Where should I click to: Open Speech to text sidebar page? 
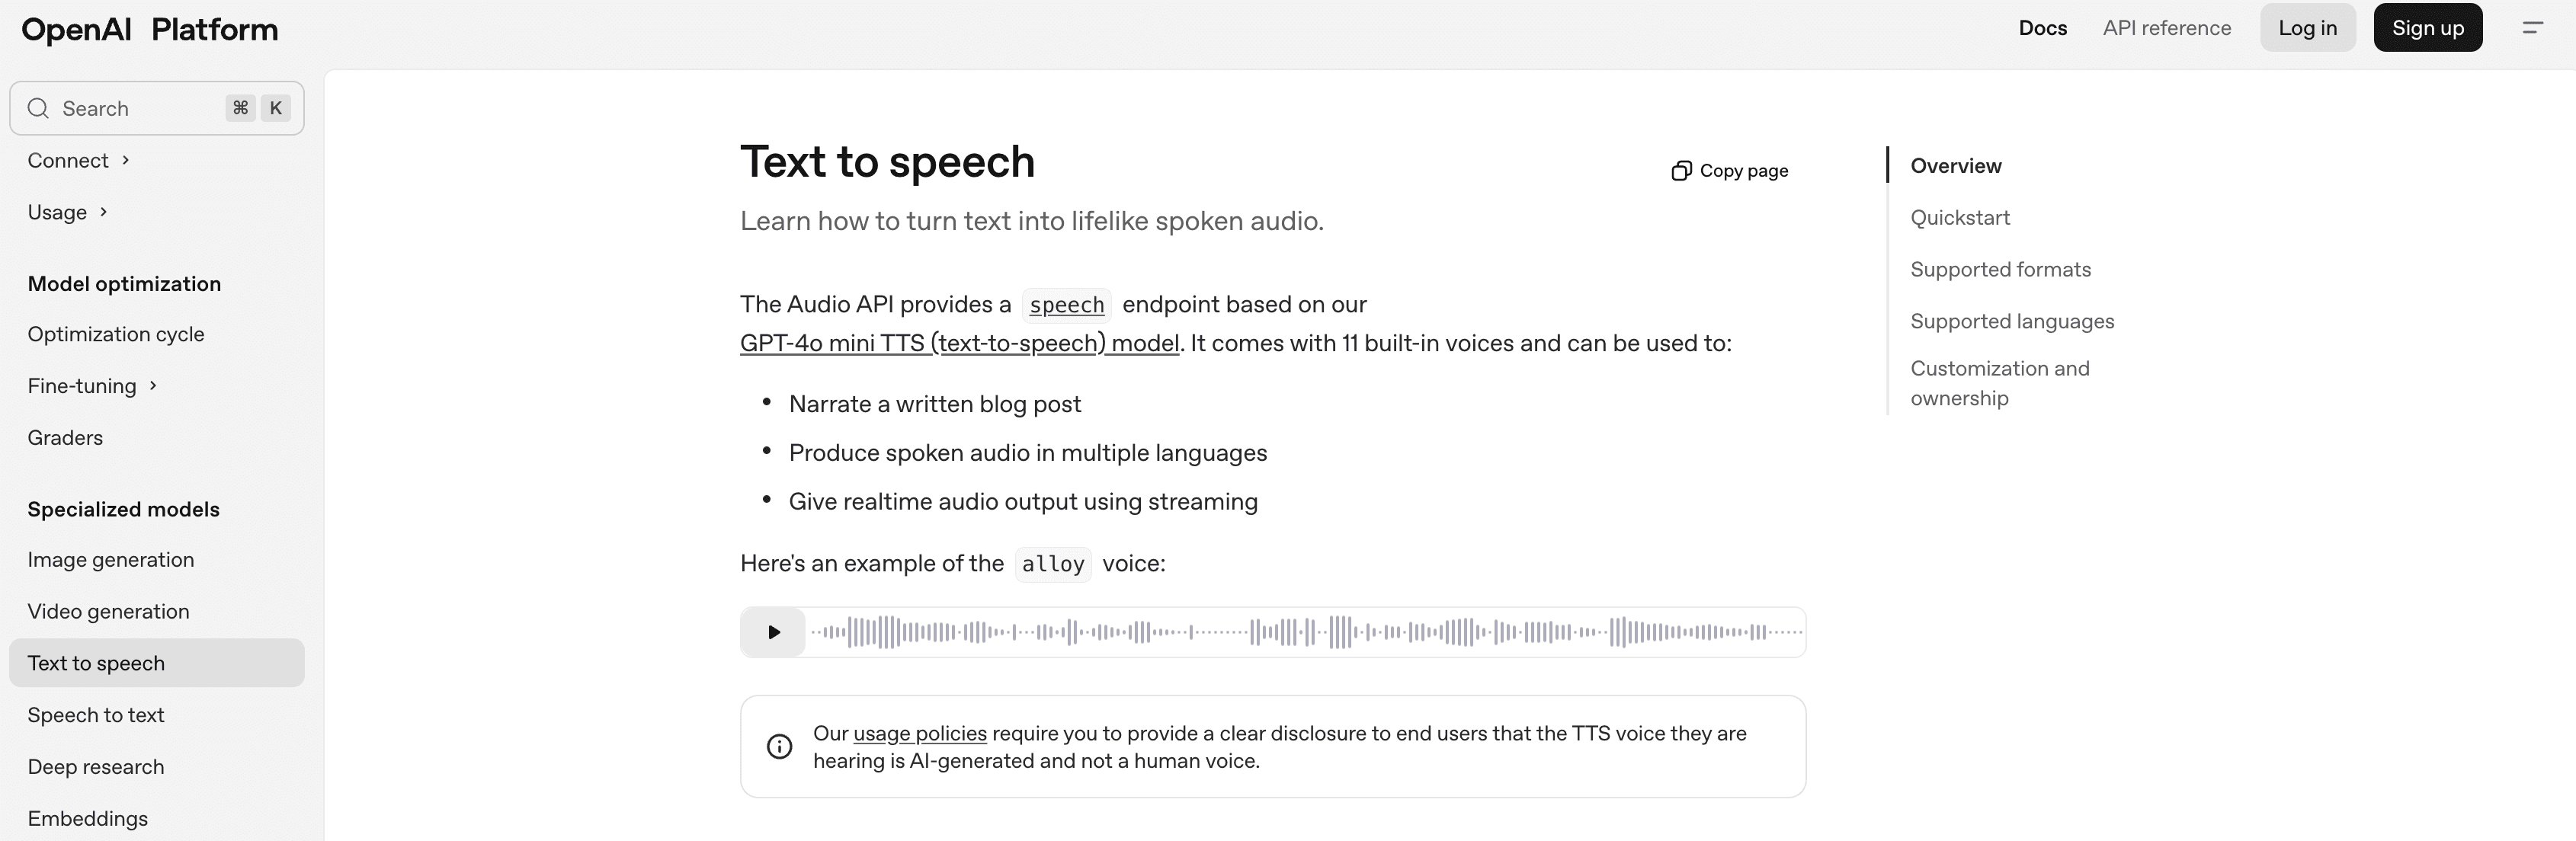pyautogui.click(x=96, y=715)
